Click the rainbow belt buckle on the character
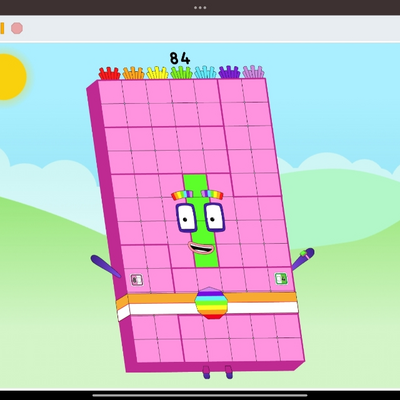This screenshot has width=400, height=400. click(x=211, y=303)
